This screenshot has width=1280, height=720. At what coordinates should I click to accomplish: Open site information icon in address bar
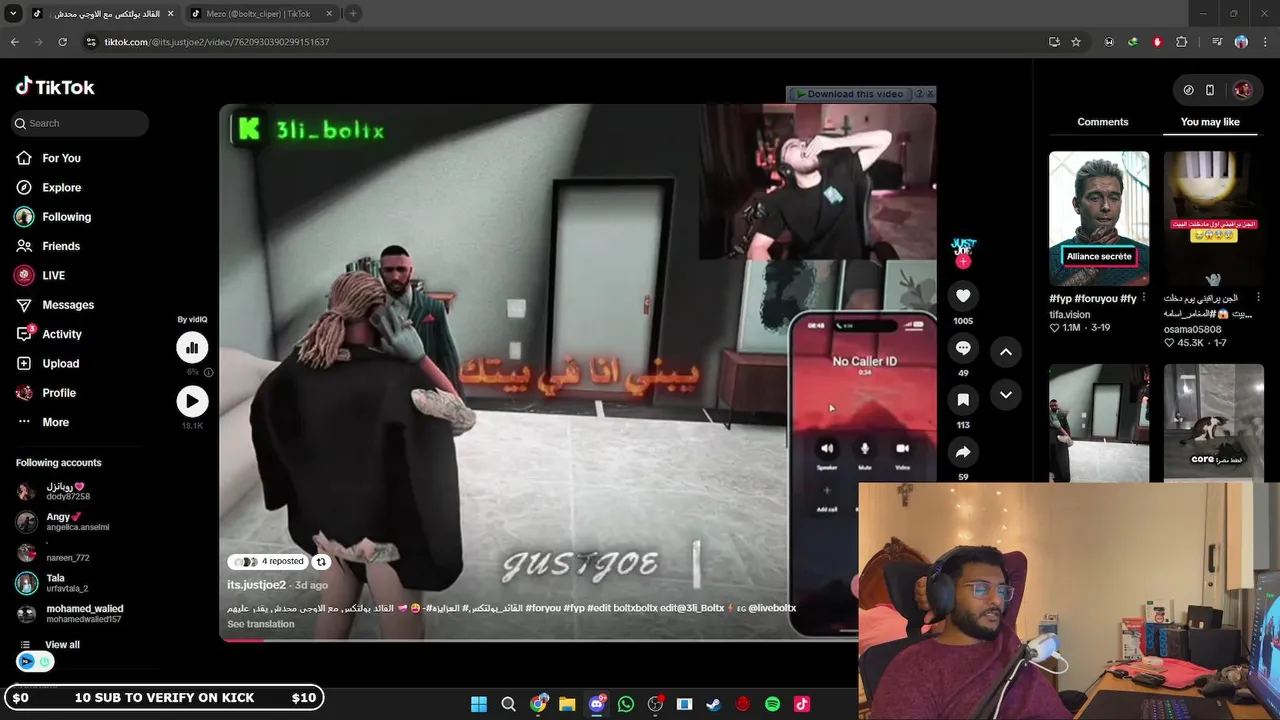(x=91, y=42)
